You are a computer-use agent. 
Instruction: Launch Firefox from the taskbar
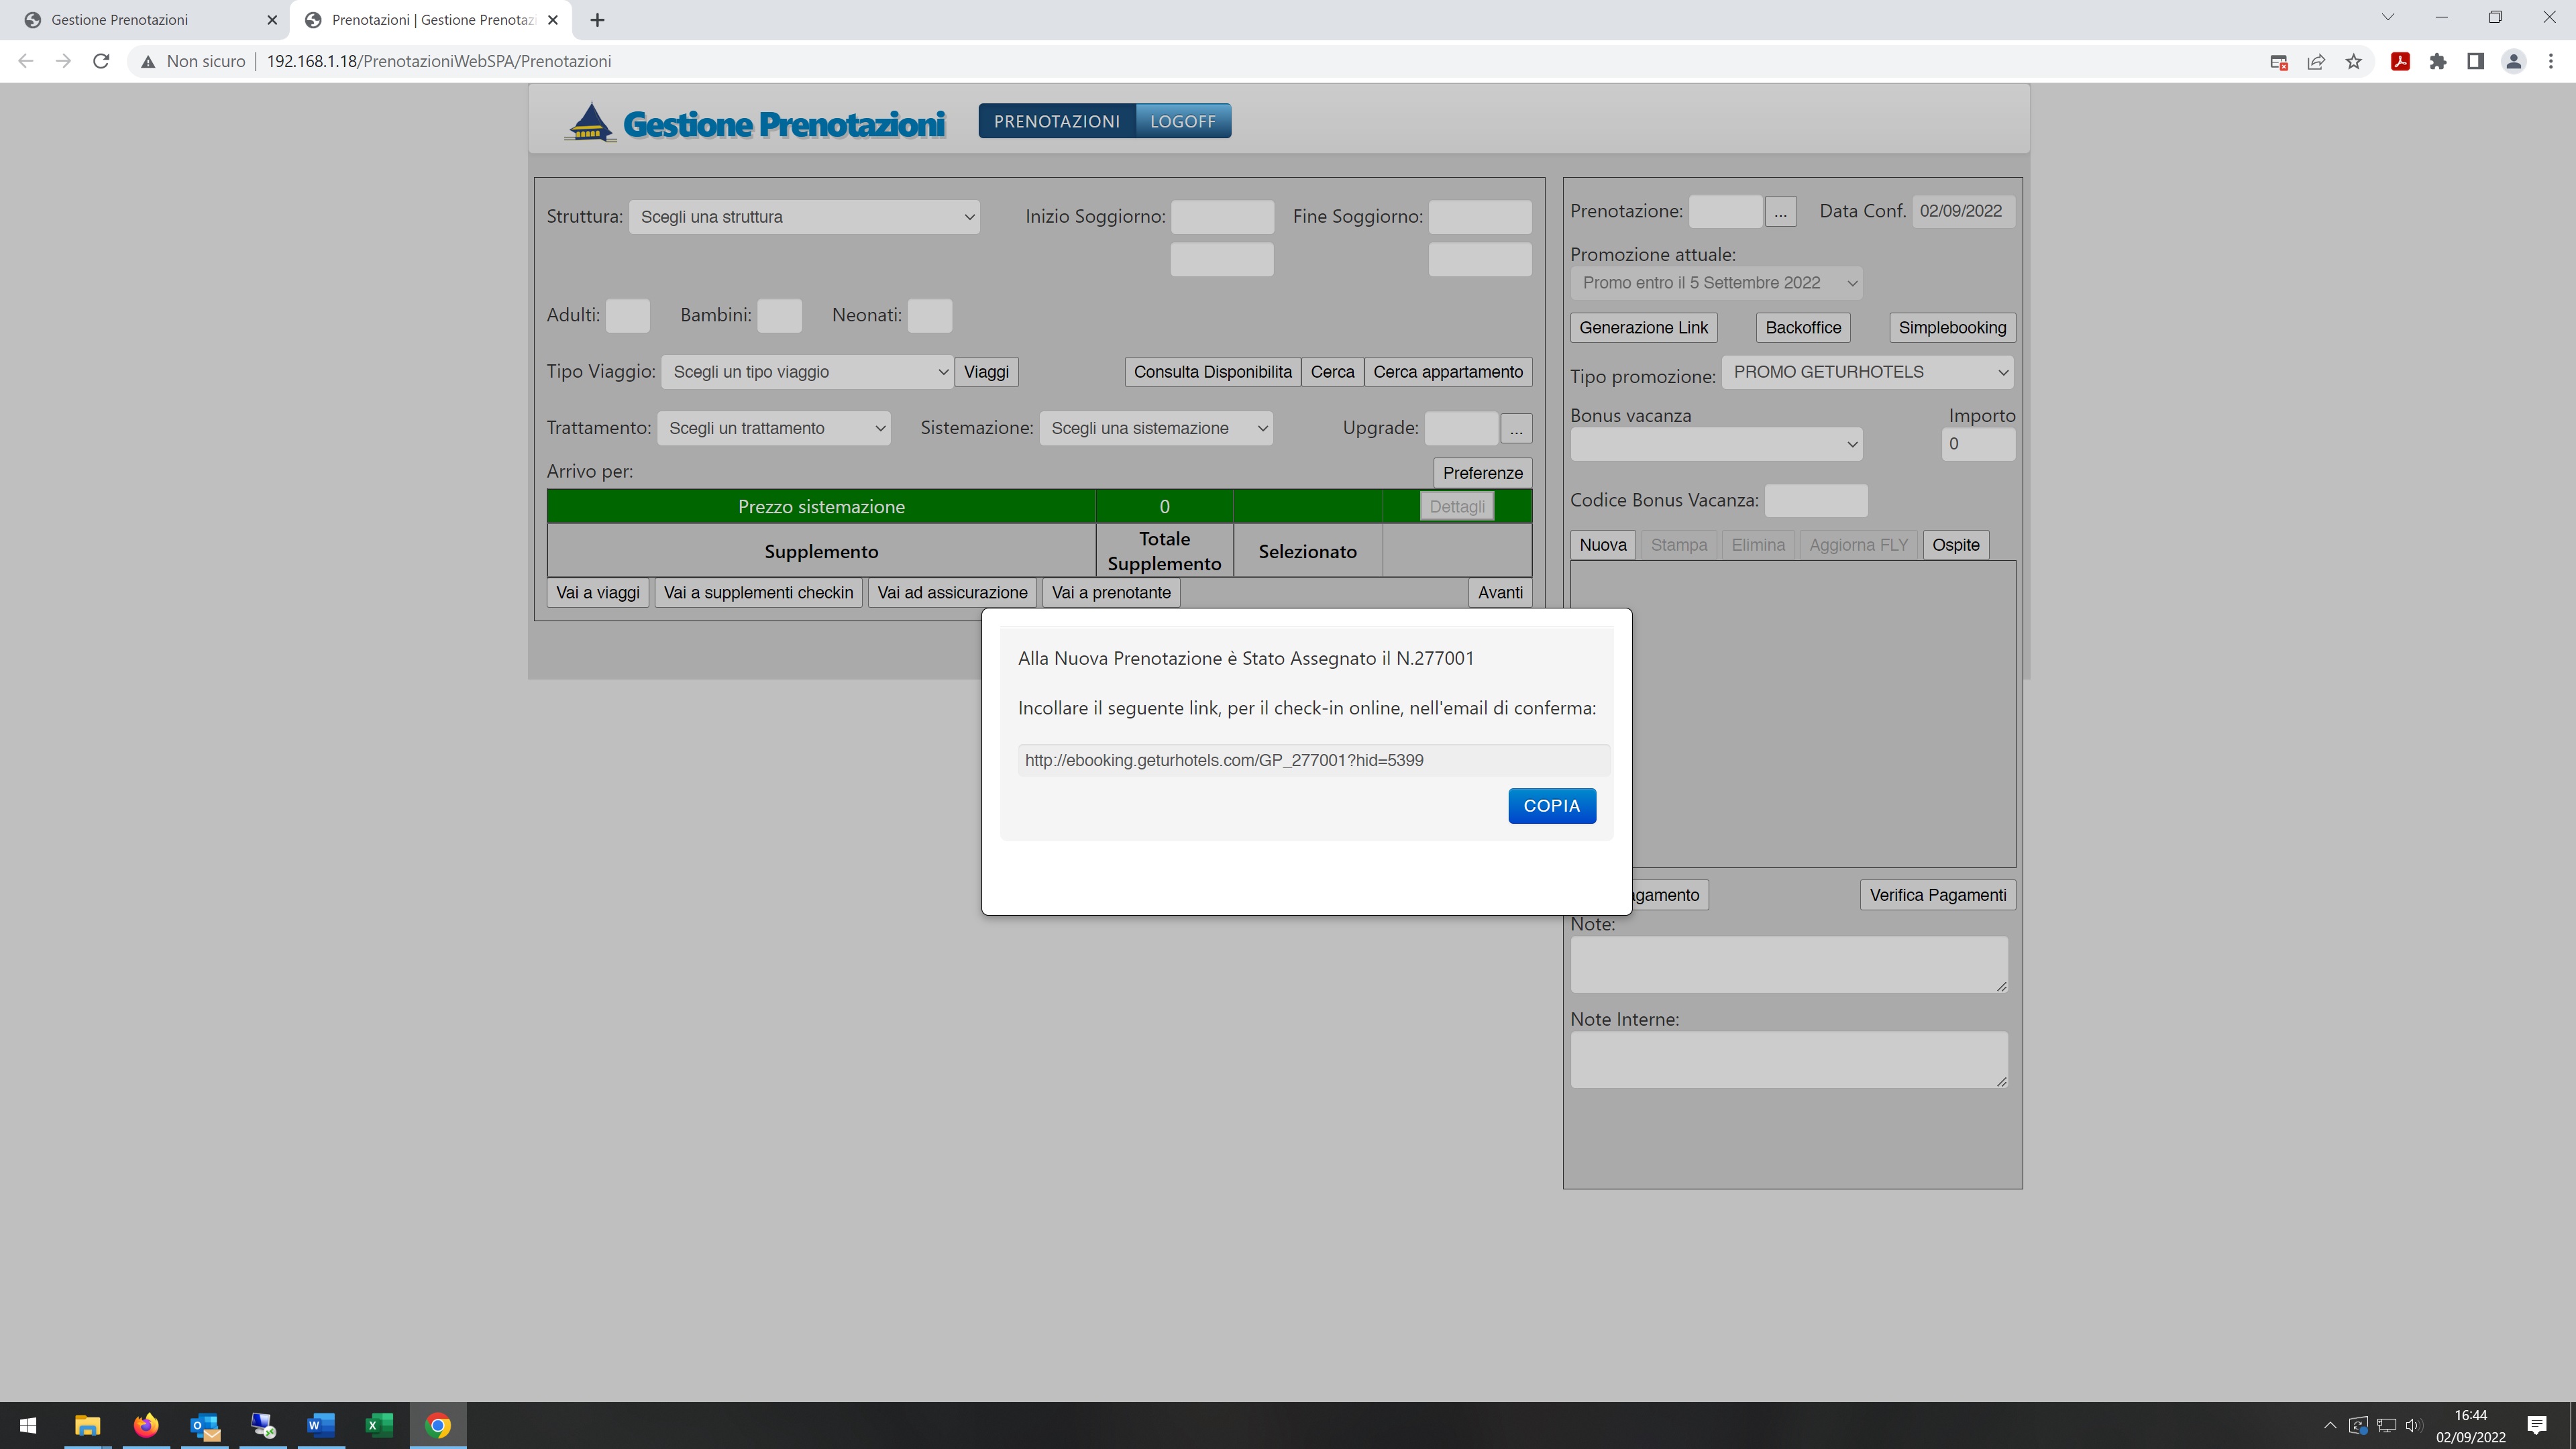pyautogui.click(x=146, y=1425)
